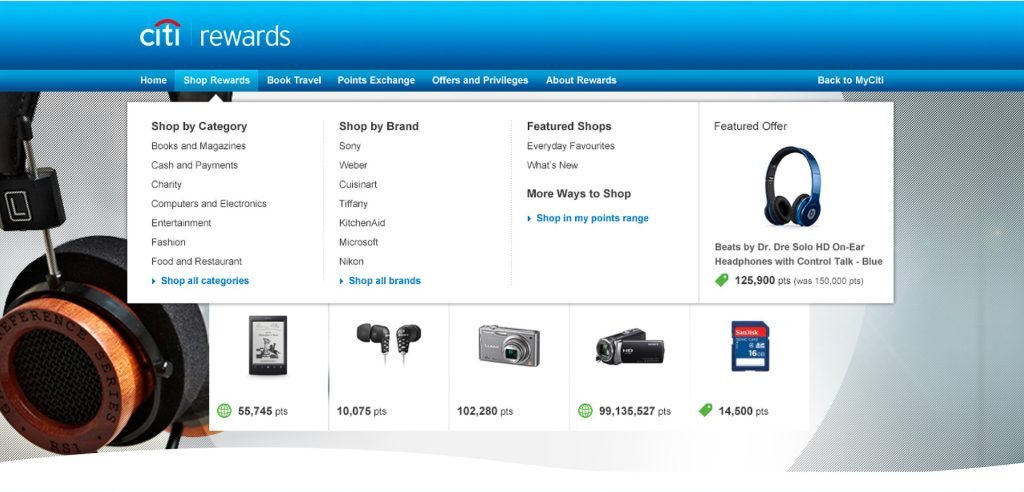
Task: Open the Shop Rewards menu tab
Action: [x=216, y=80]
